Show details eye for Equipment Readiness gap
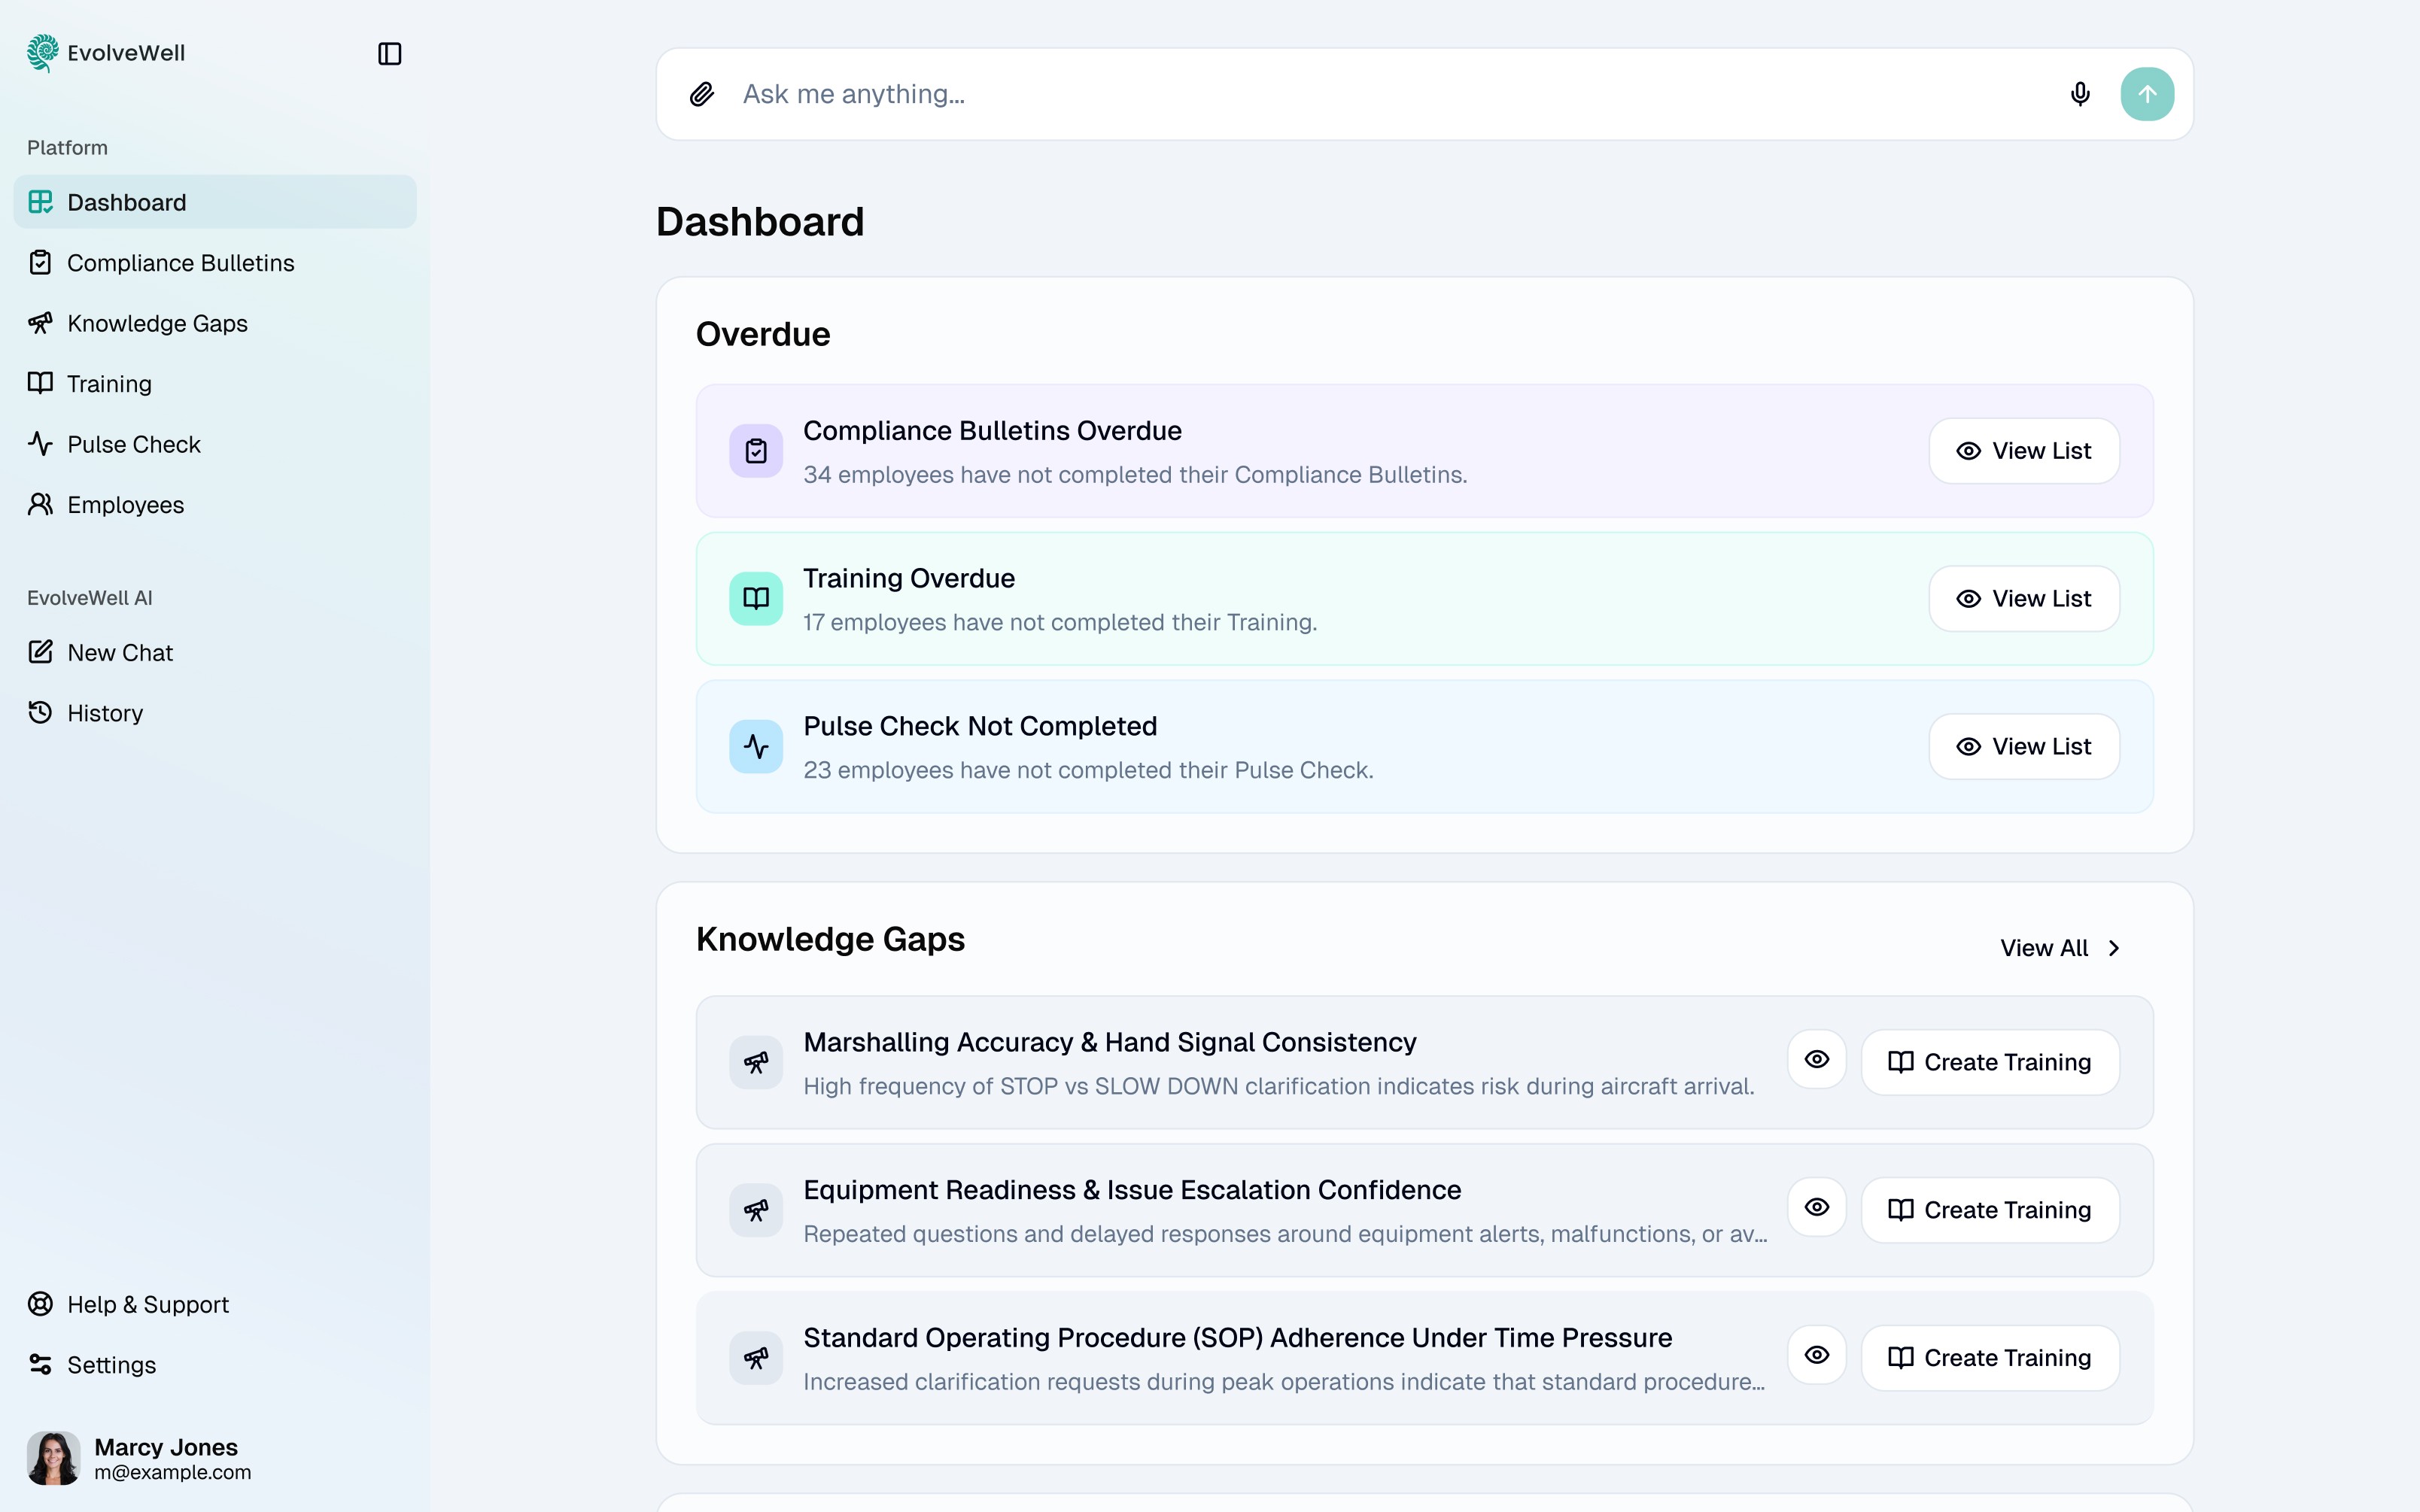 pos(1817,1208)
